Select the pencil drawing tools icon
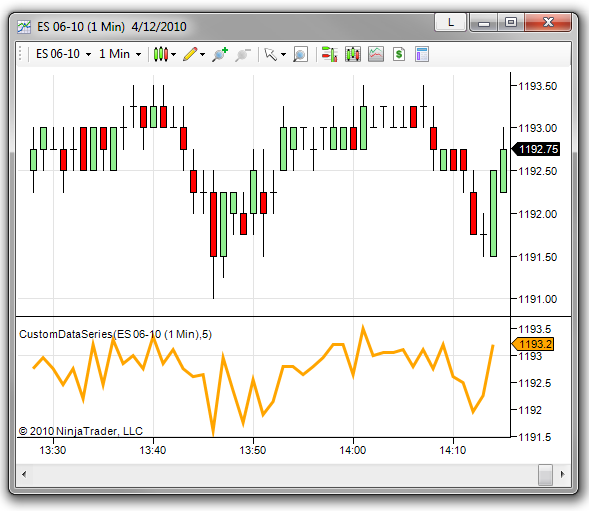 [190, 54]
